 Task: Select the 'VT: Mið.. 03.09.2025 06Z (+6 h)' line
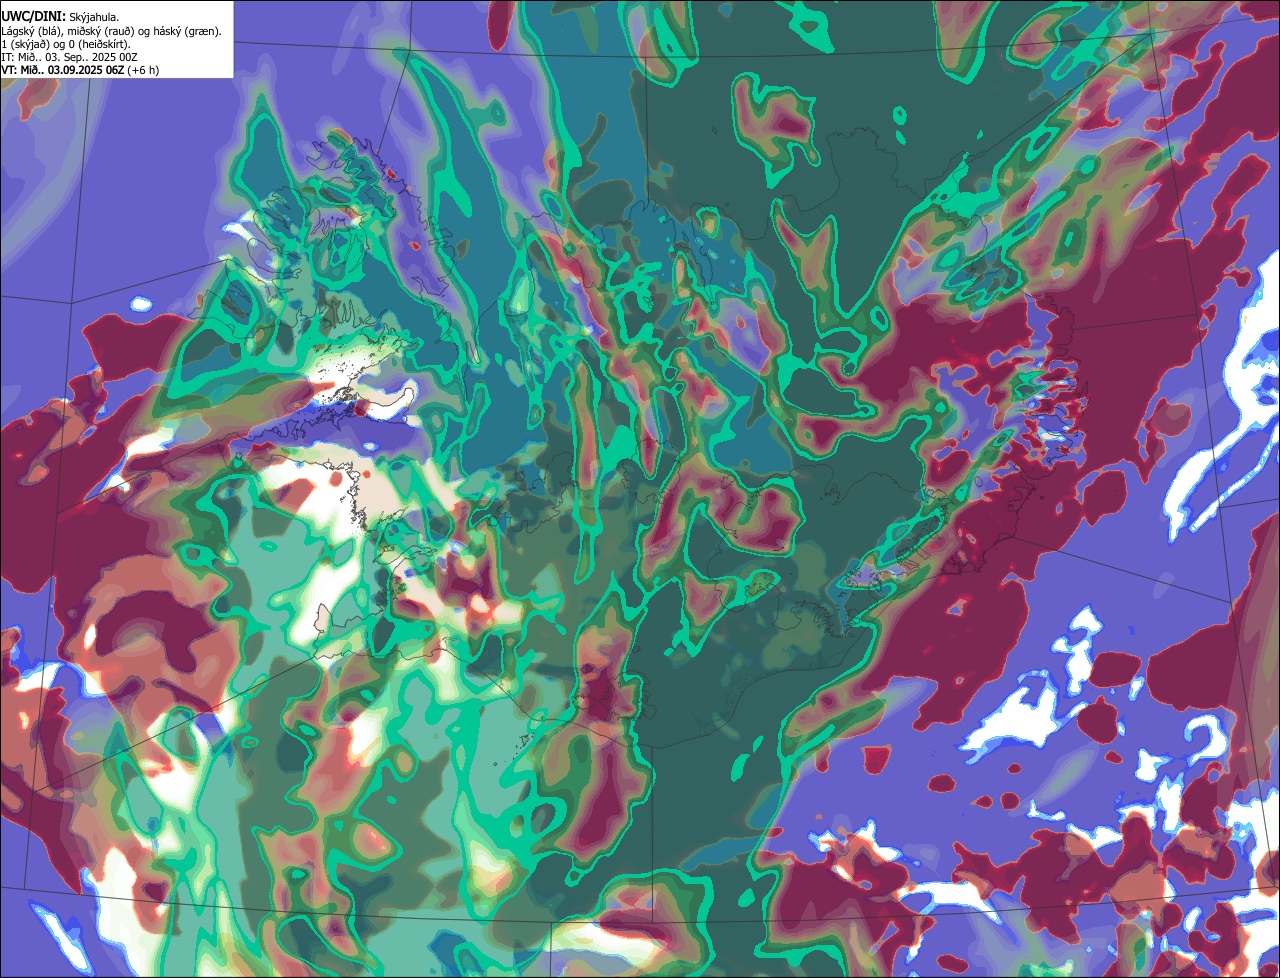pos(80,70)
